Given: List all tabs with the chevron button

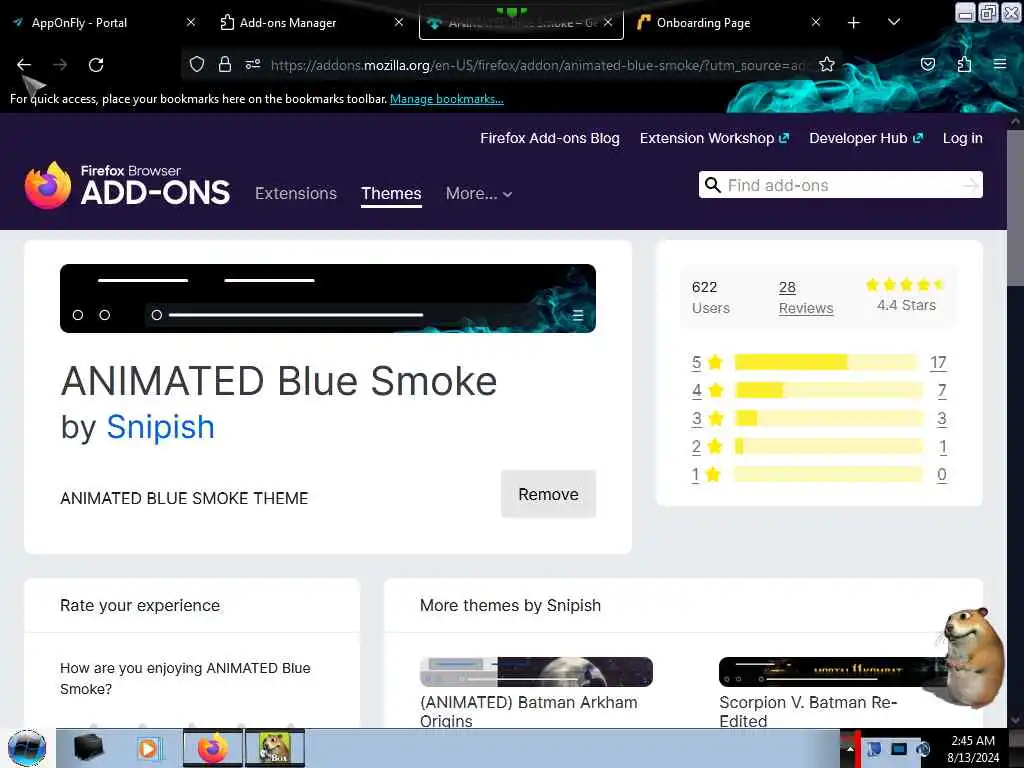Looking at the screenshot, I should (894, 22).
